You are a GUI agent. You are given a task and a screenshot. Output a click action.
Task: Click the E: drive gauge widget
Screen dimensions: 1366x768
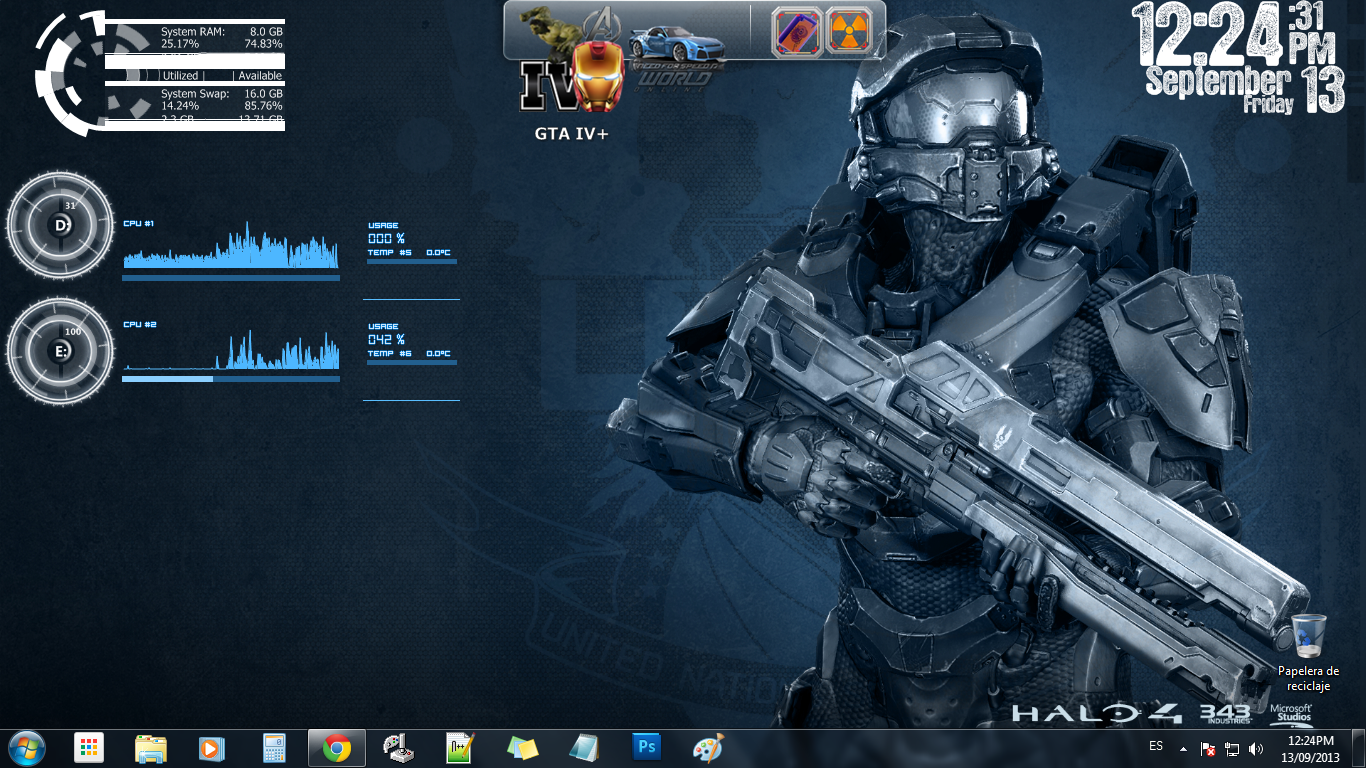coord(61,351)
